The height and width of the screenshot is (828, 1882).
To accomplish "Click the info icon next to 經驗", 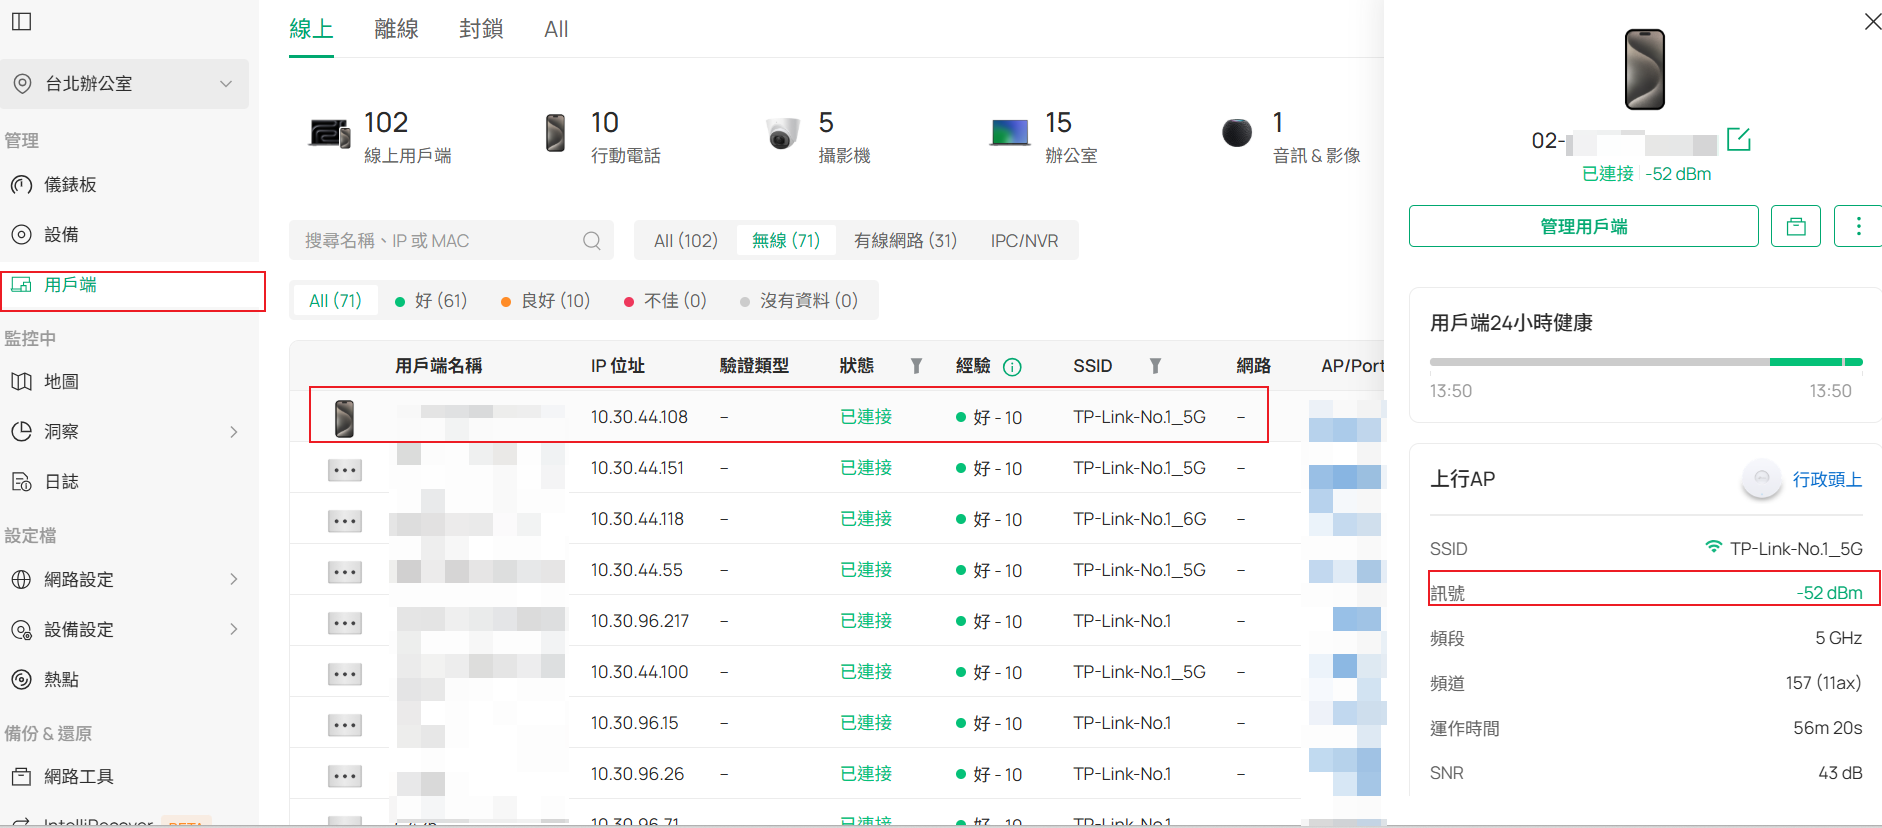I will pyautogui.click(x=1012, y=367).
